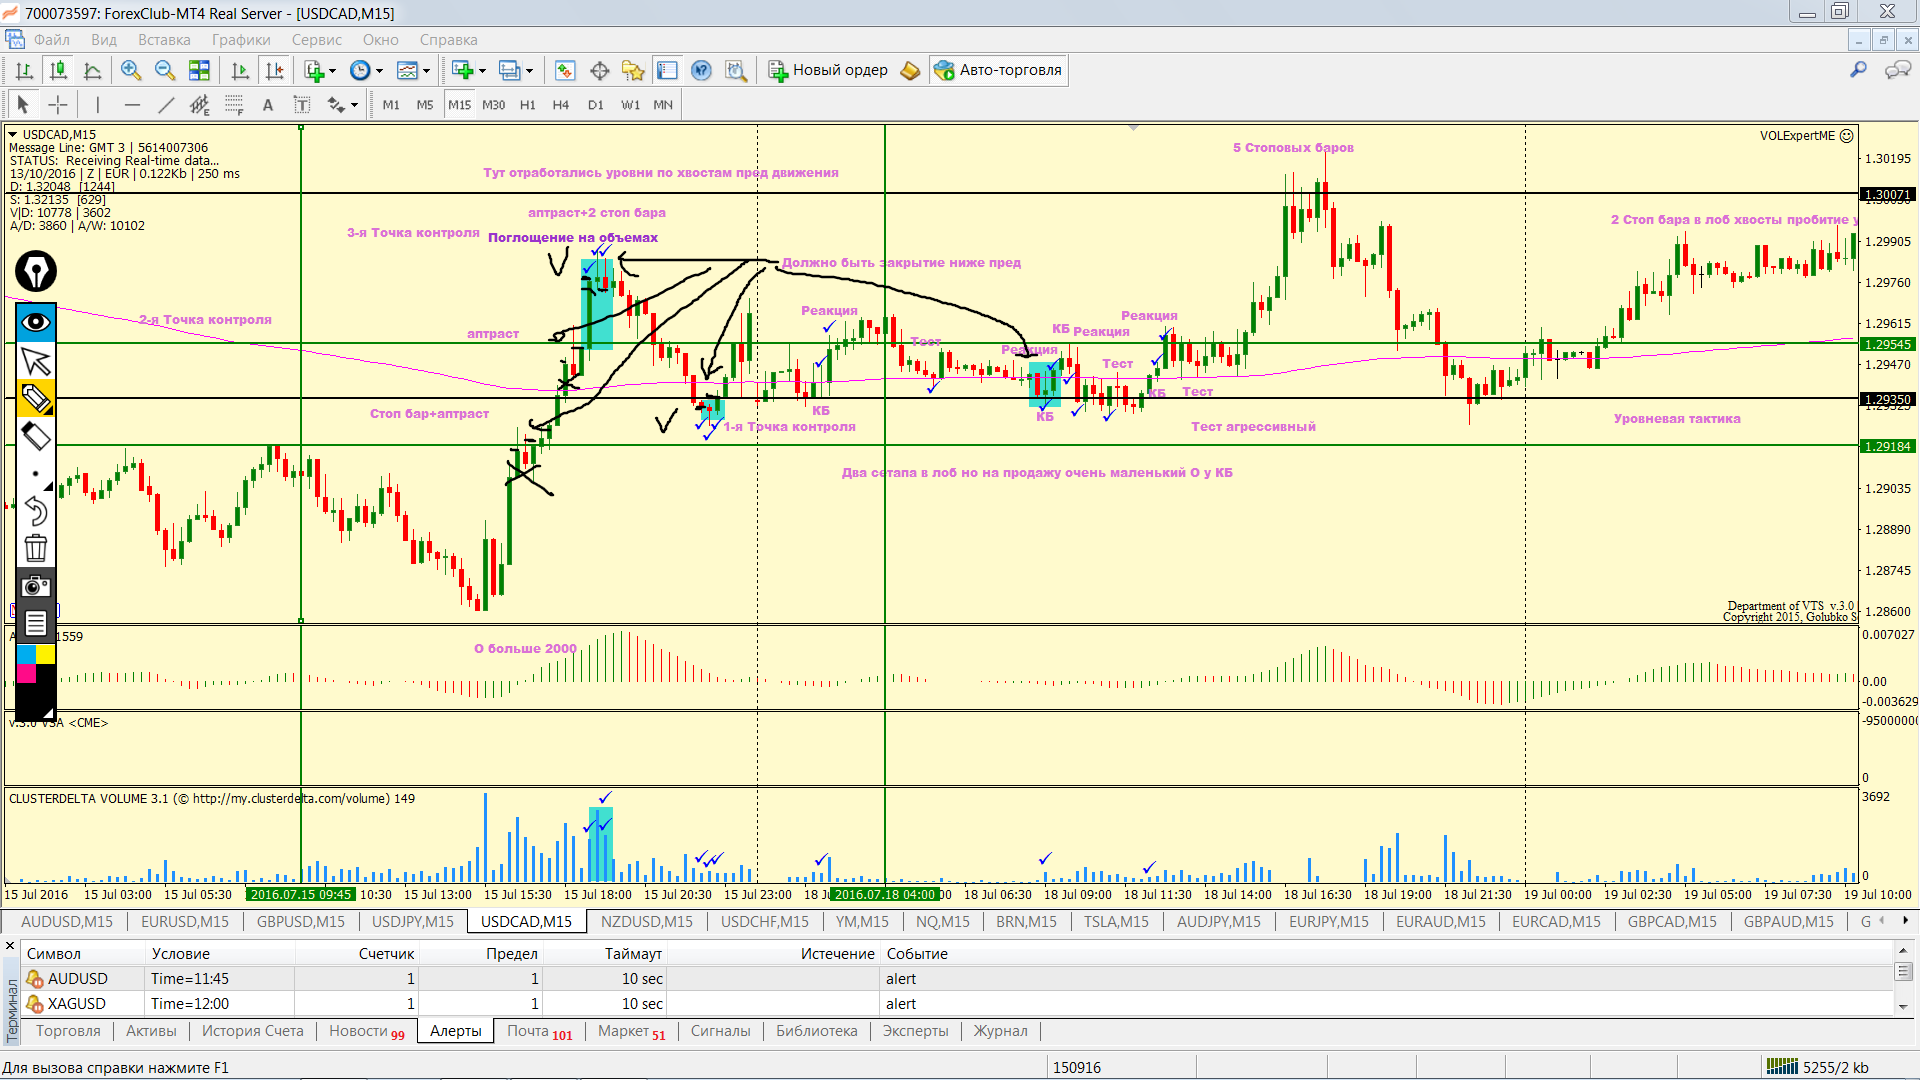The width and height of the screenshot is (1920, 1080).
Task: Toggle the Terminal panel icon
Action: click(667, 70)
